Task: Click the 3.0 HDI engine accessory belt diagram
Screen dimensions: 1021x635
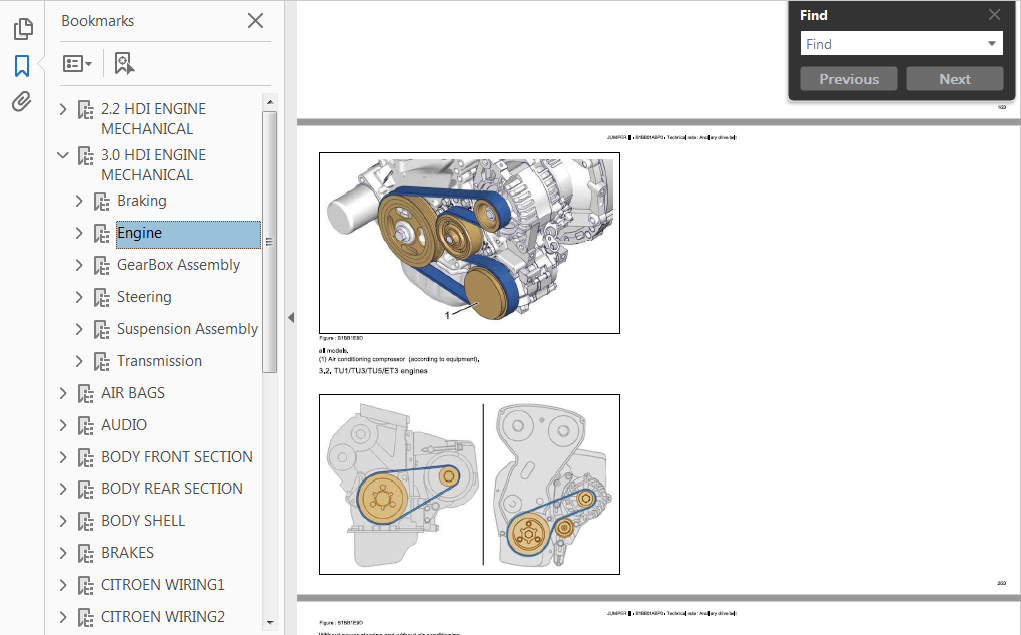Action: pos(469,243)
